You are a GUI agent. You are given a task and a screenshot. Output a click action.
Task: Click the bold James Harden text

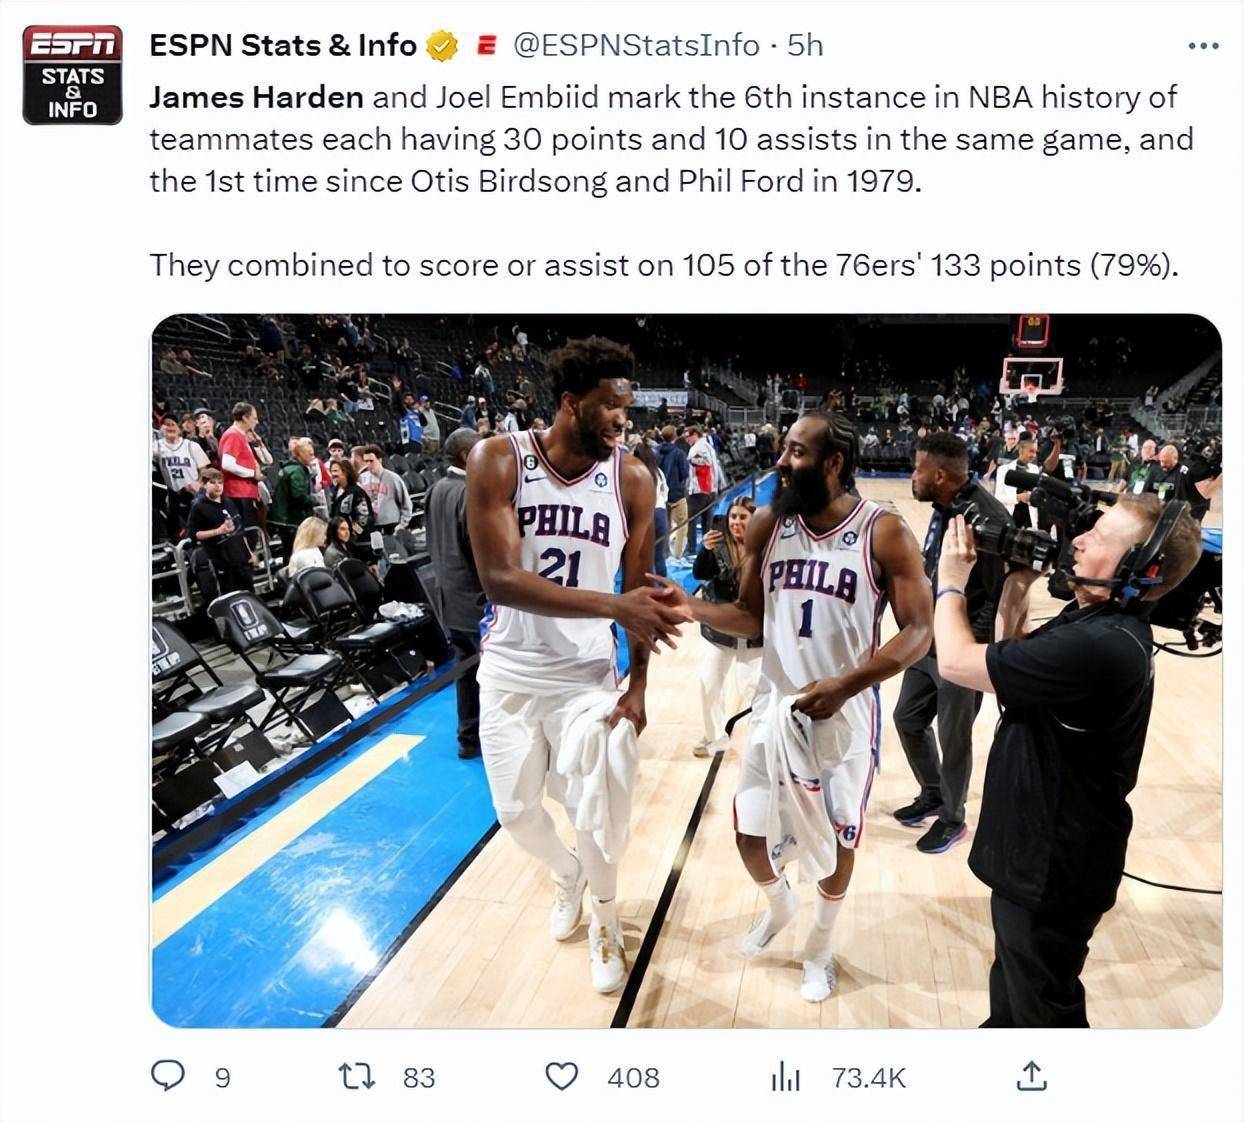point(256,97)
